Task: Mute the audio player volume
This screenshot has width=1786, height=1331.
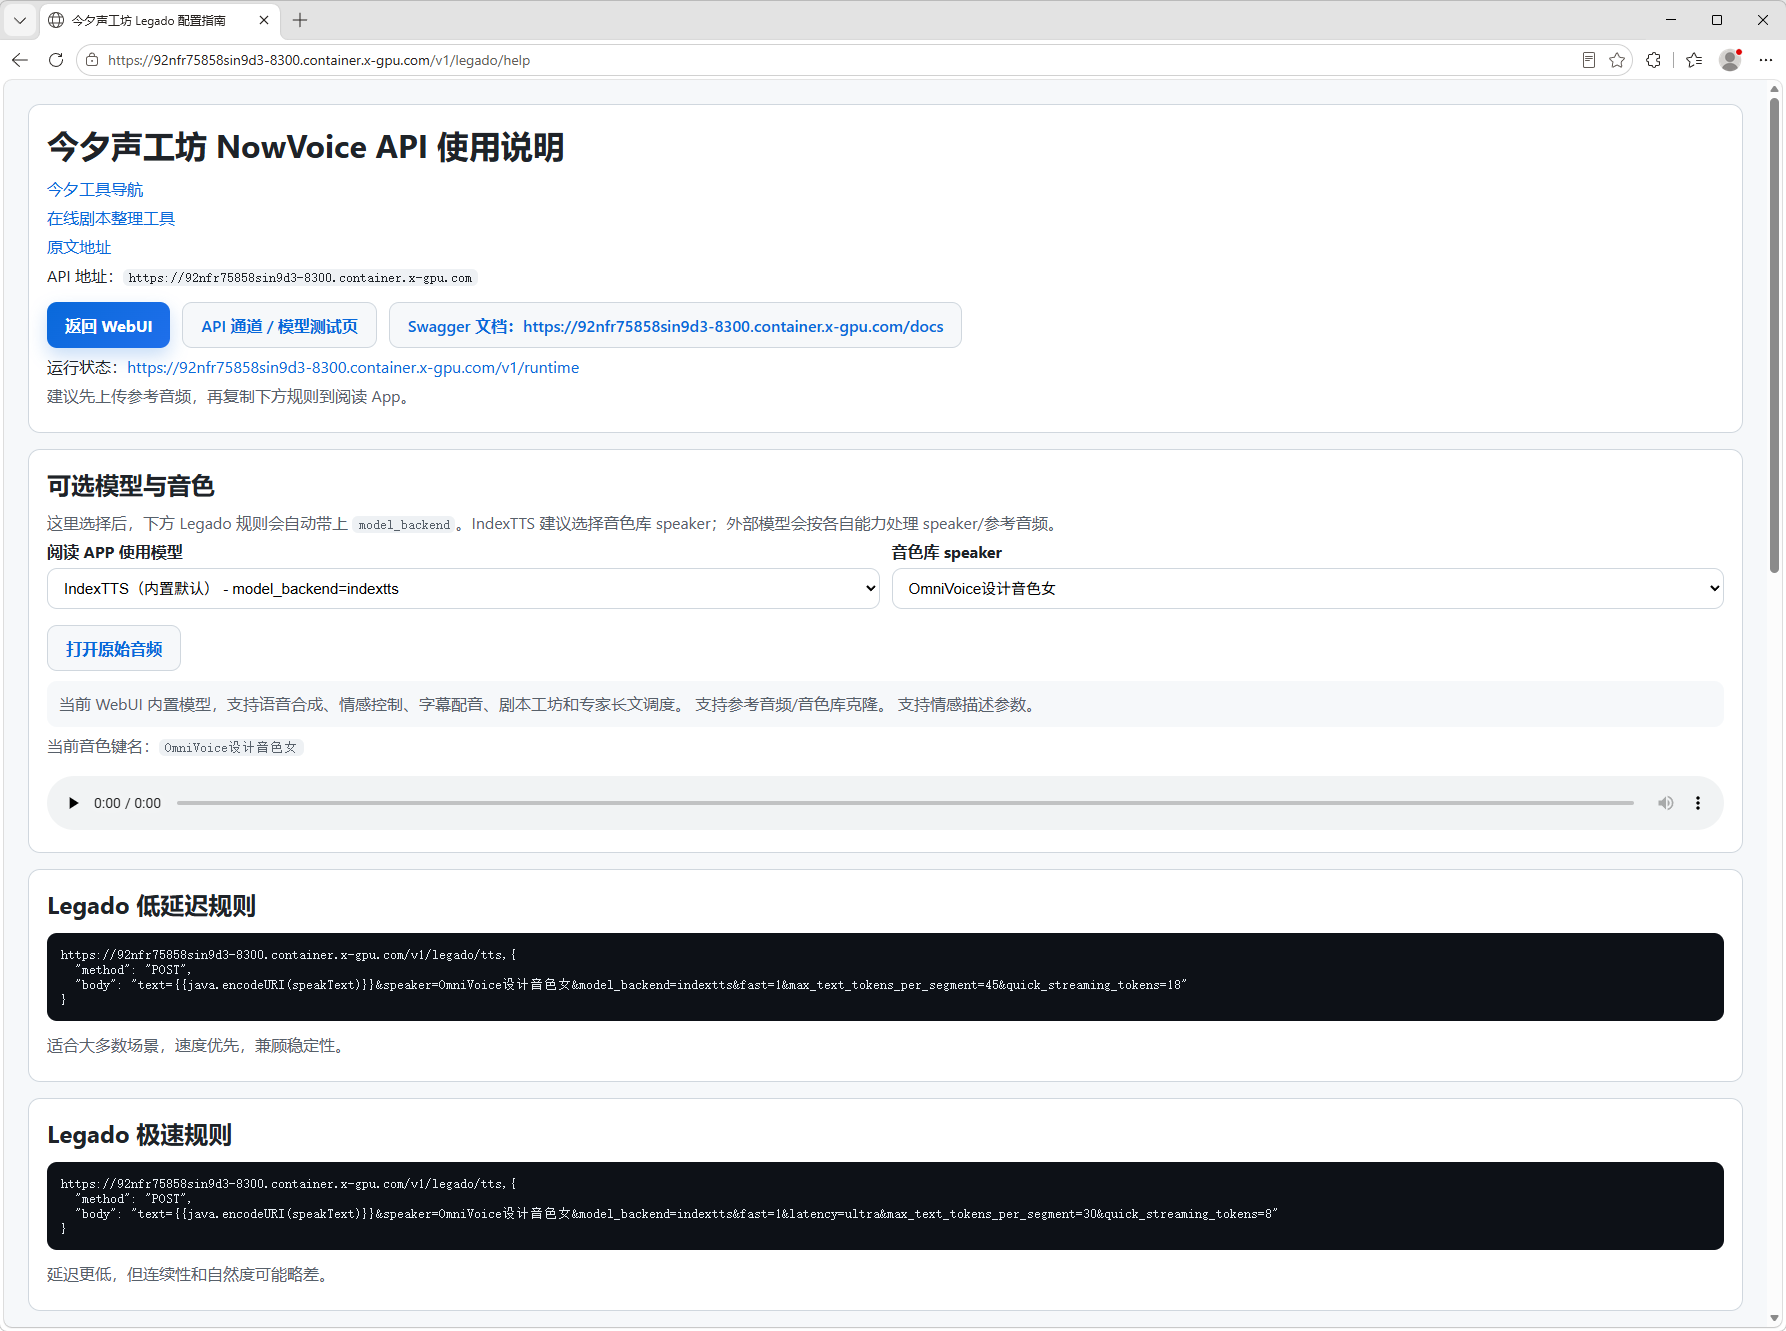Action: point(1666,803)
